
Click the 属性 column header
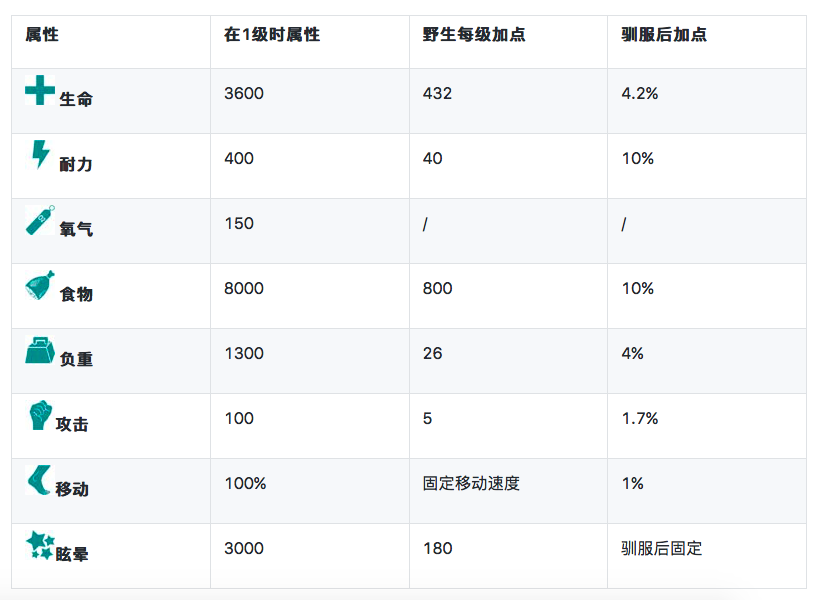42,35
